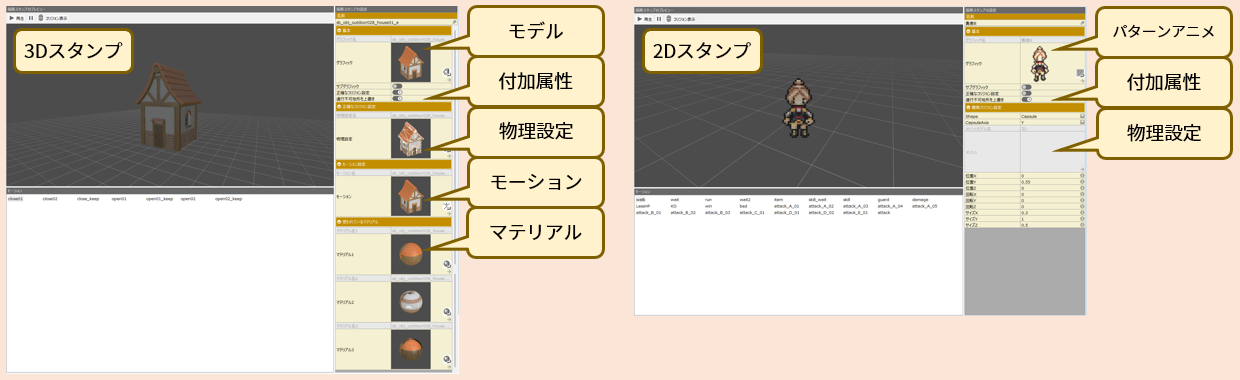Toggle sub-graphic switch in the 2D stamp panel

(x=1026, y=87)
